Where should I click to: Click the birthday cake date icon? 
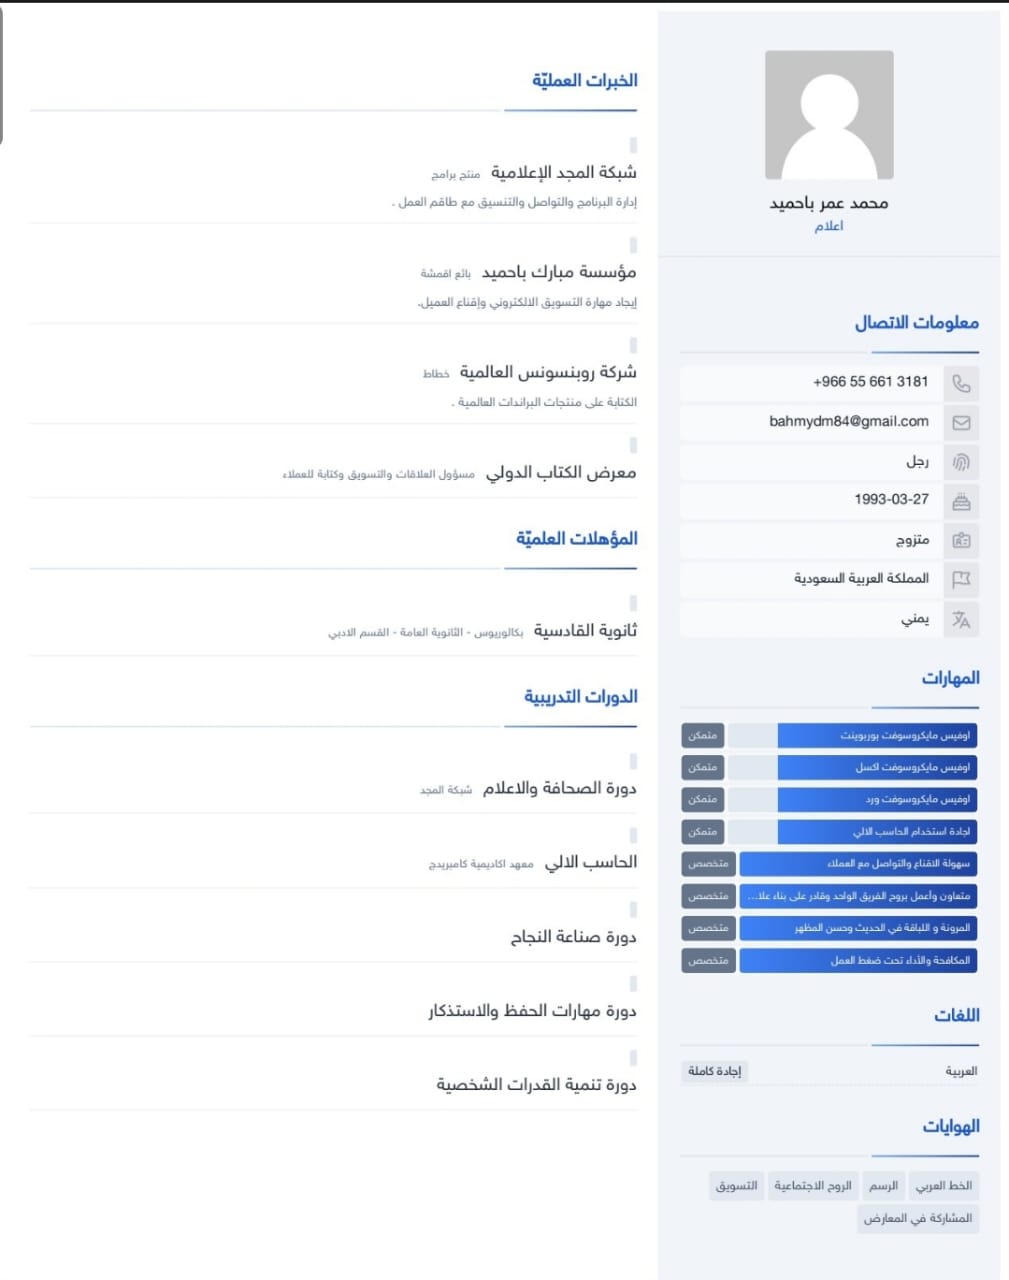[x=961, y=501]
